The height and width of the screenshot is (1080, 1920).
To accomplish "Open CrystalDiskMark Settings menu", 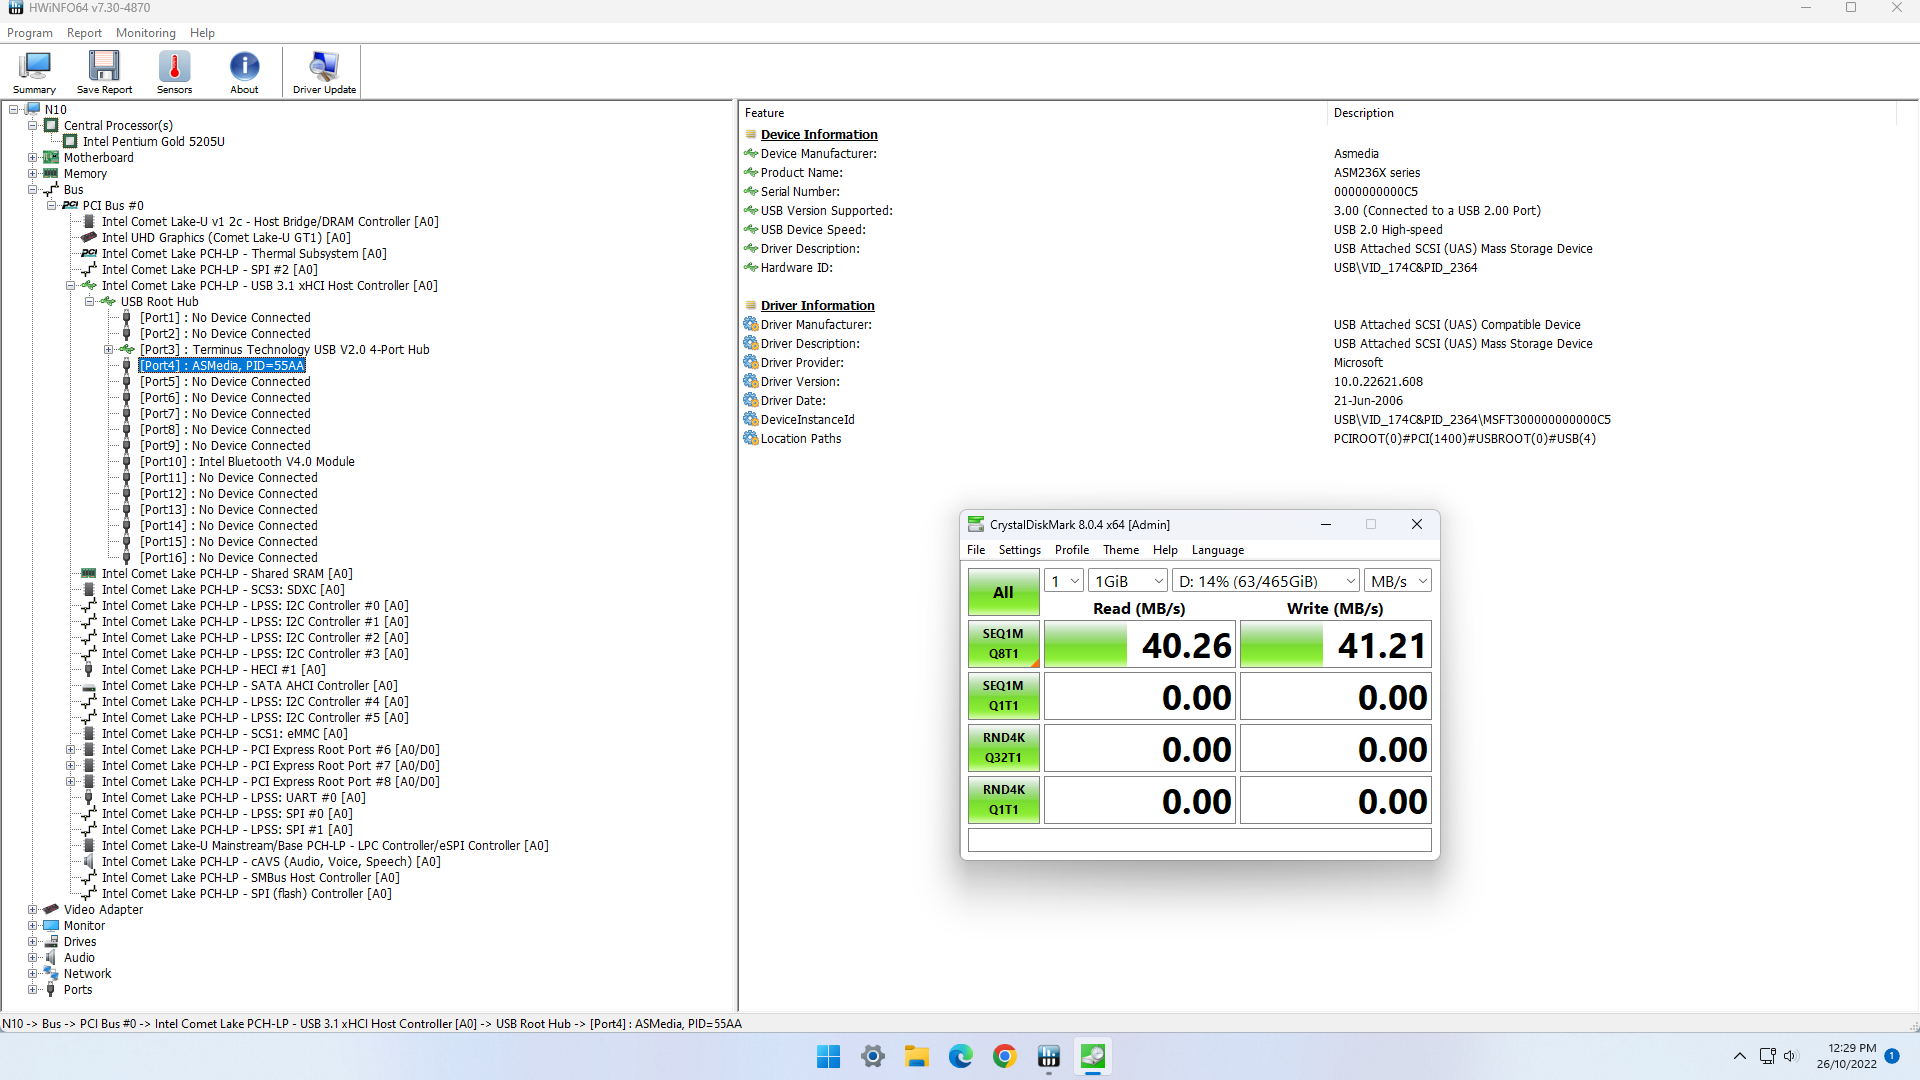I will (1020, 550).
